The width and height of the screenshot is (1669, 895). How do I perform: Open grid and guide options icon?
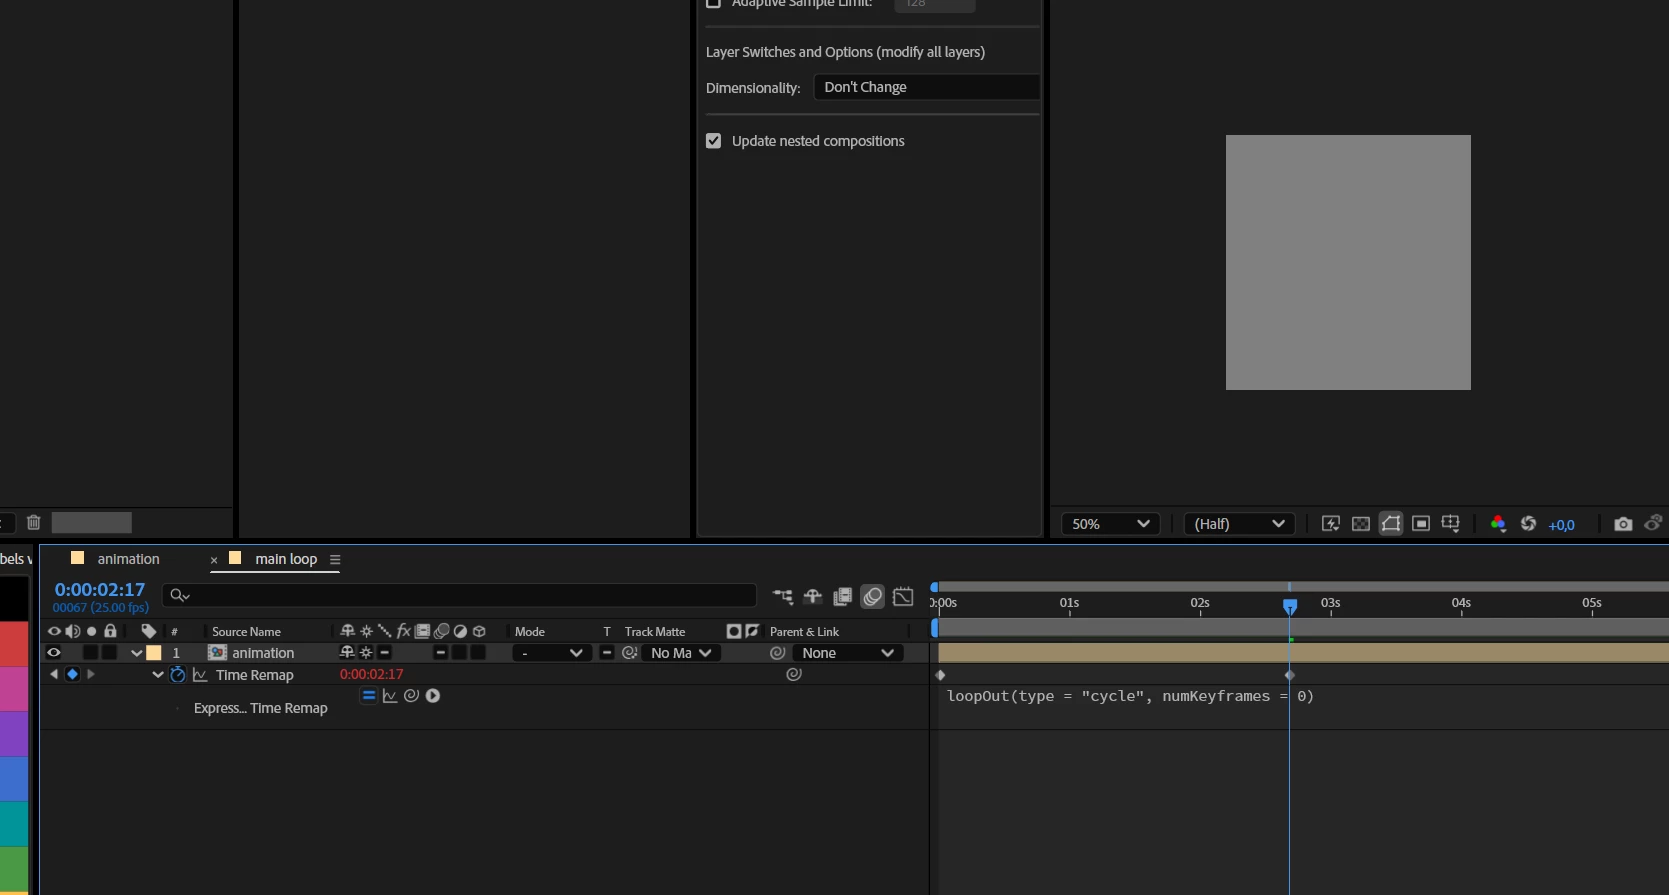coord(1451,524)
